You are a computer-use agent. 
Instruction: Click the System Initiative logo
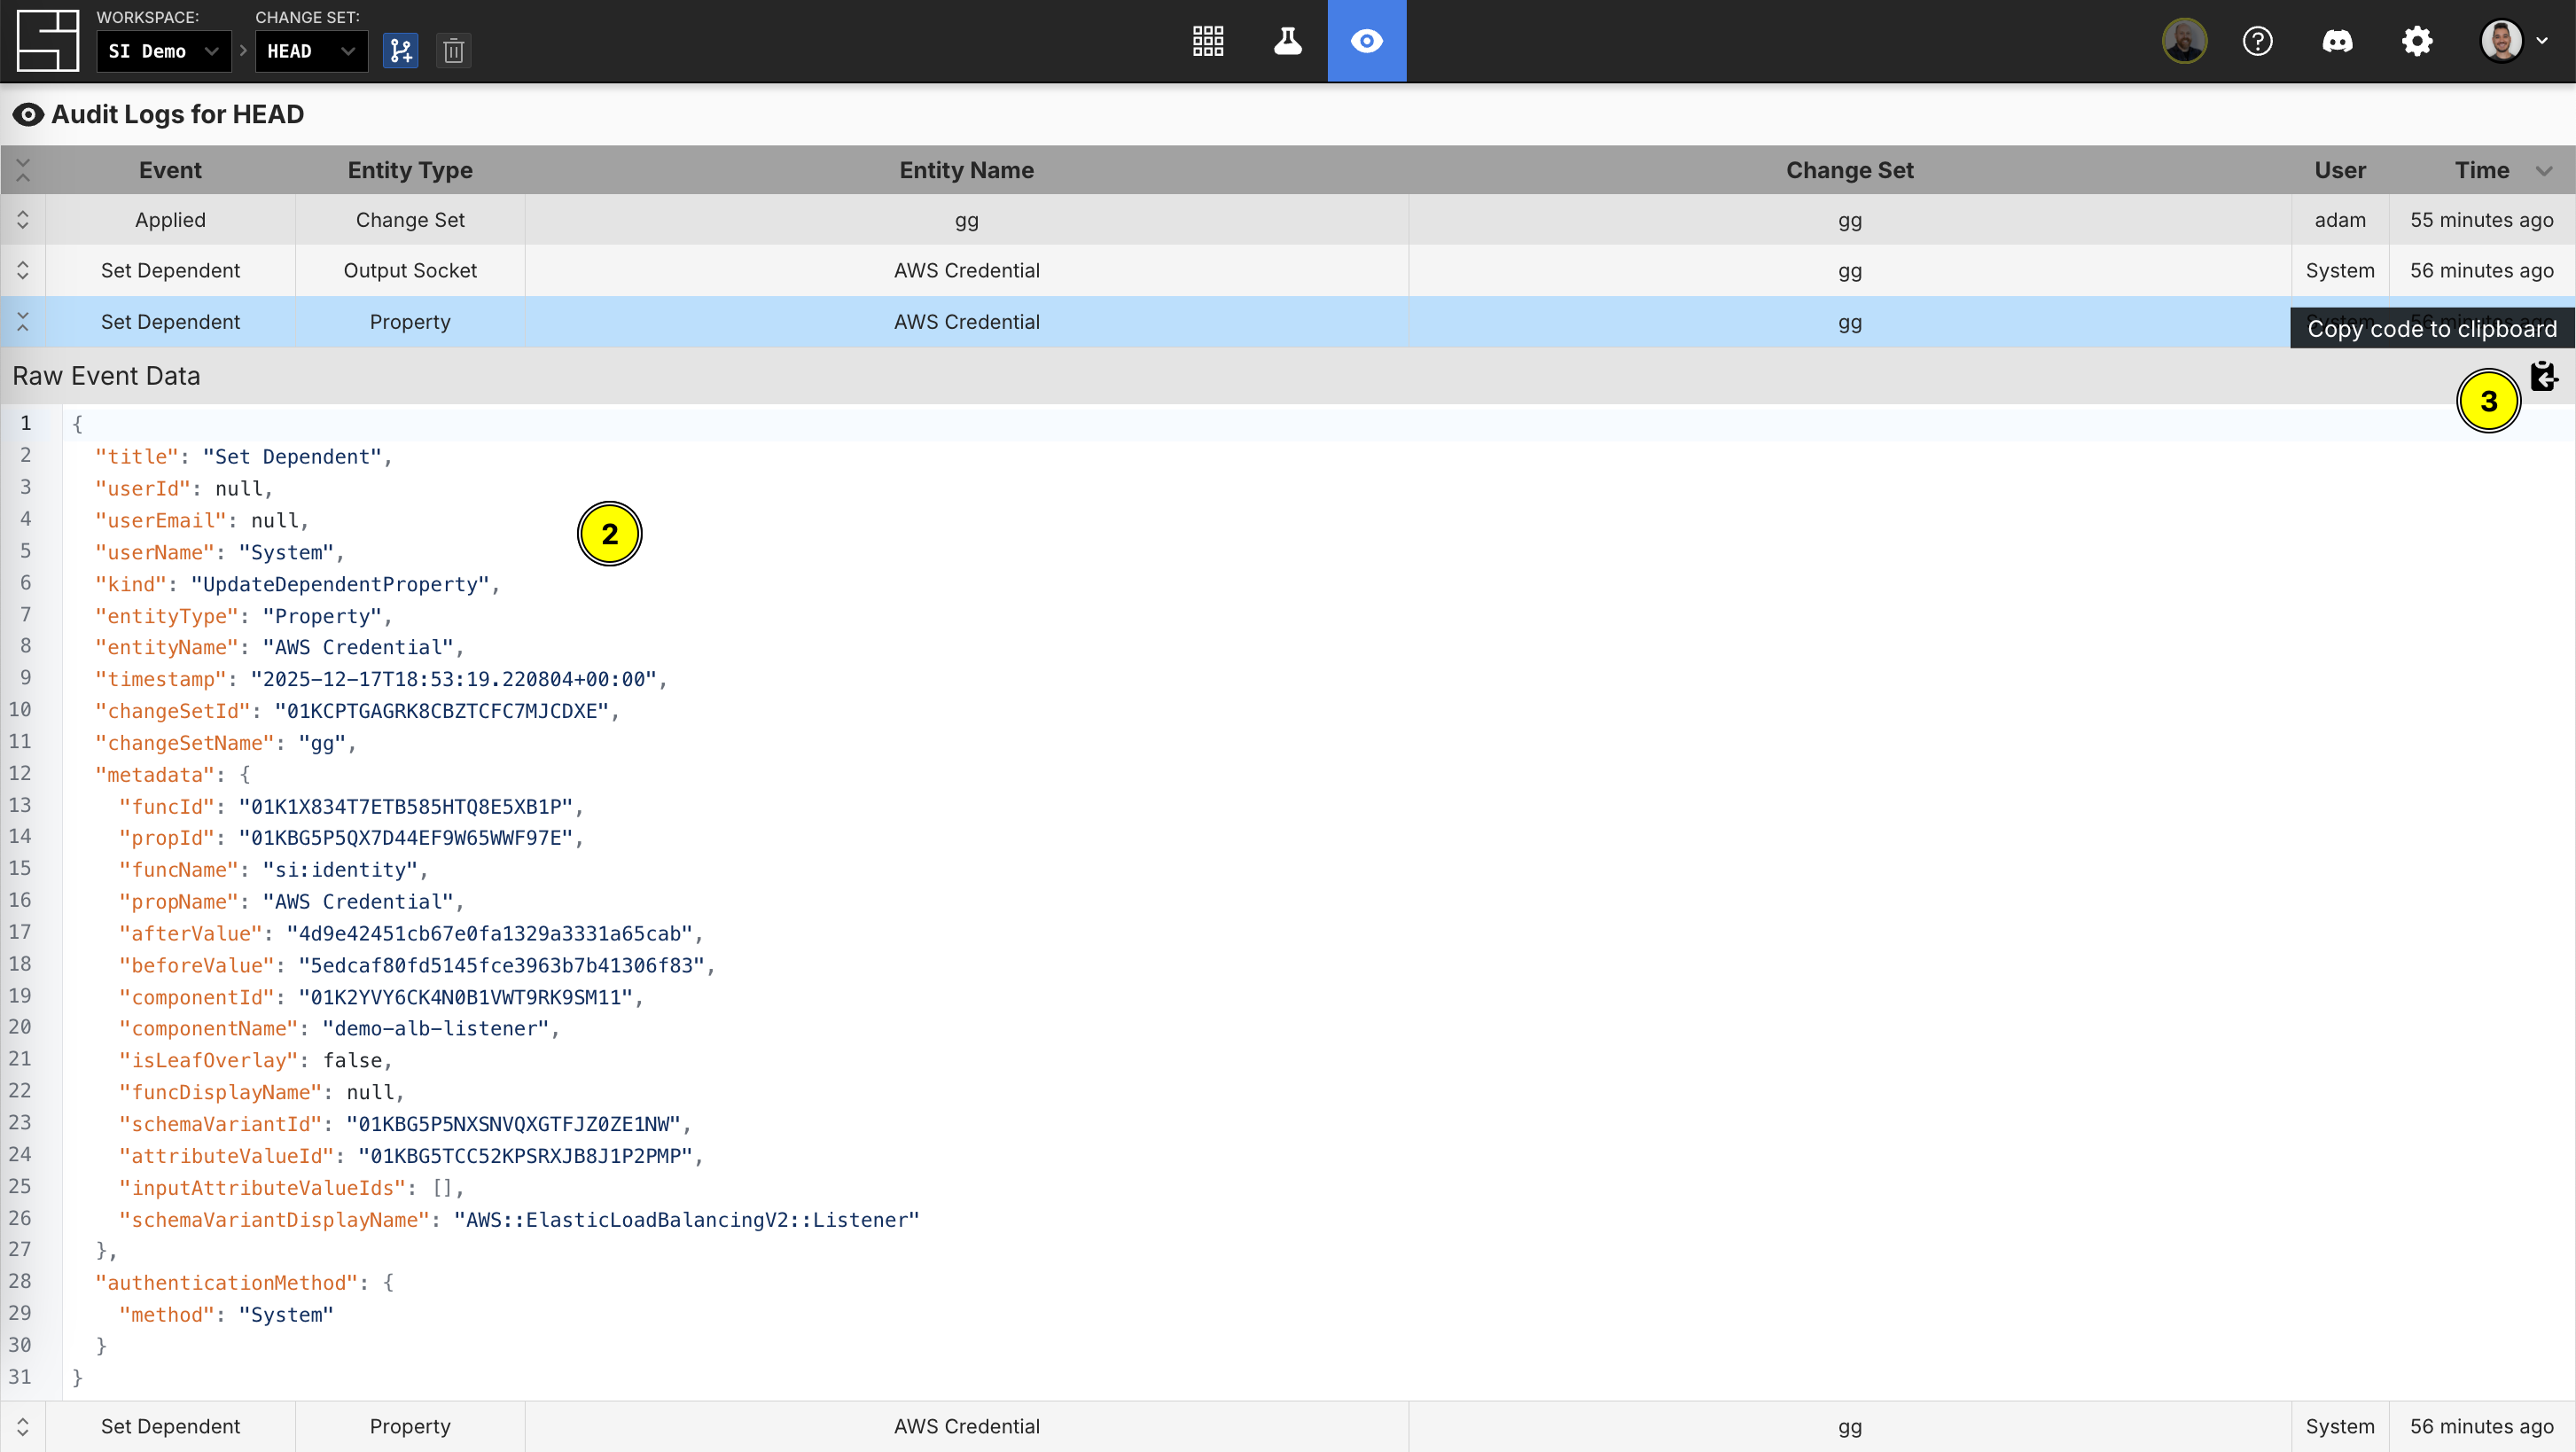(x=46, y=40)
